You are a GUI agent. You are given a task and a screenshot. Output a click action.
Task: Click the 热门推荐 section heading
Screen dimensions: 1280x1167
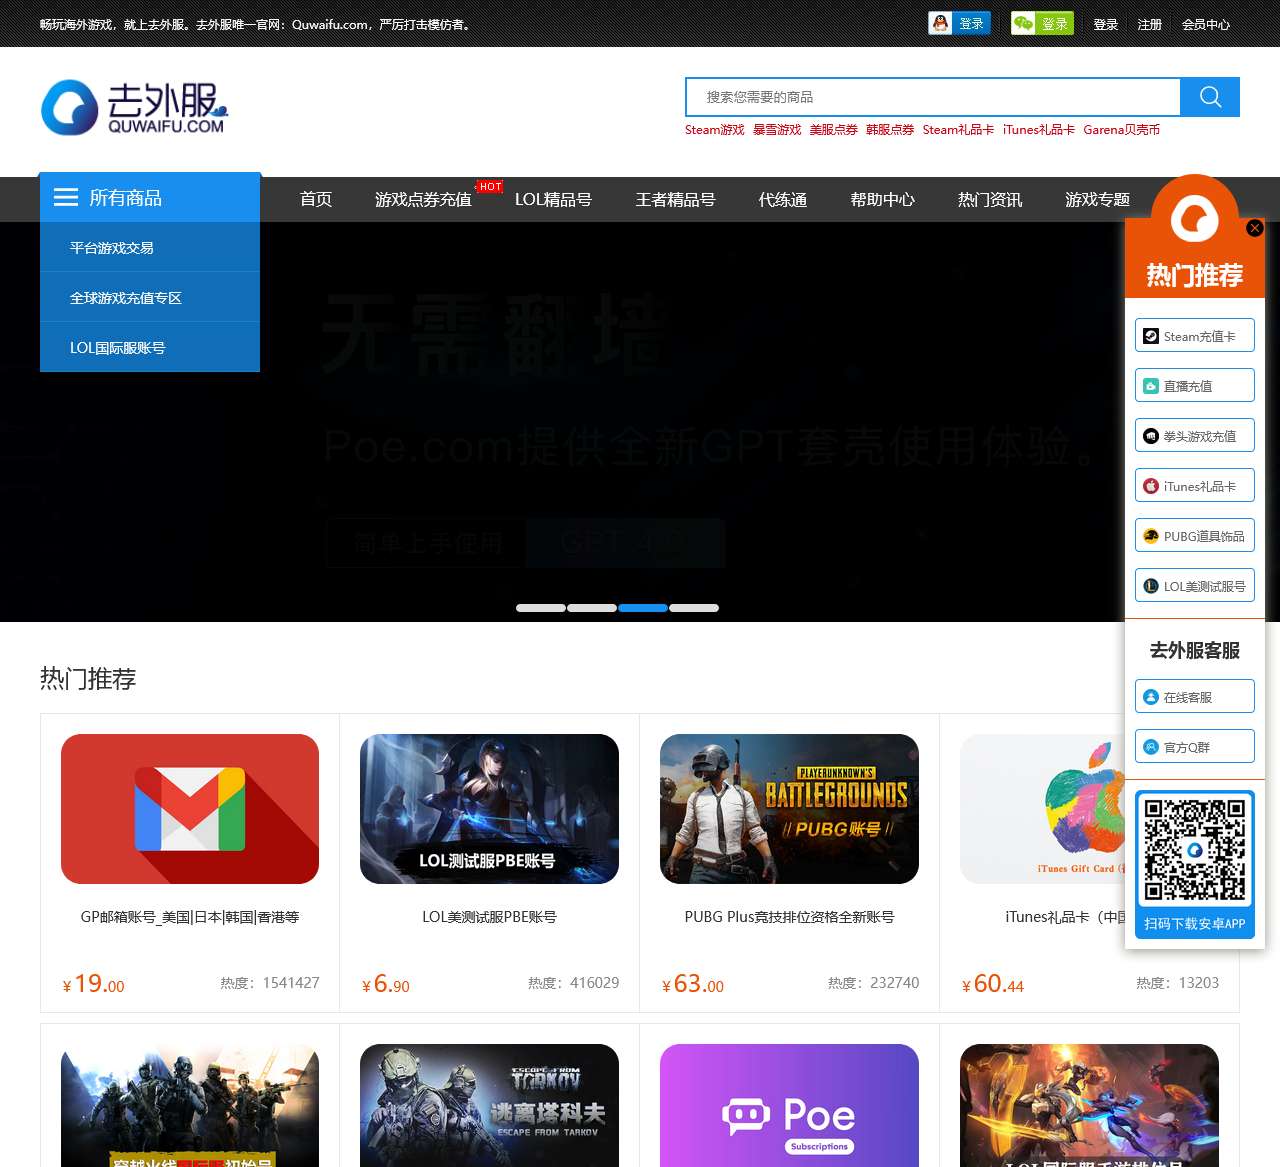tap(88, 679)
